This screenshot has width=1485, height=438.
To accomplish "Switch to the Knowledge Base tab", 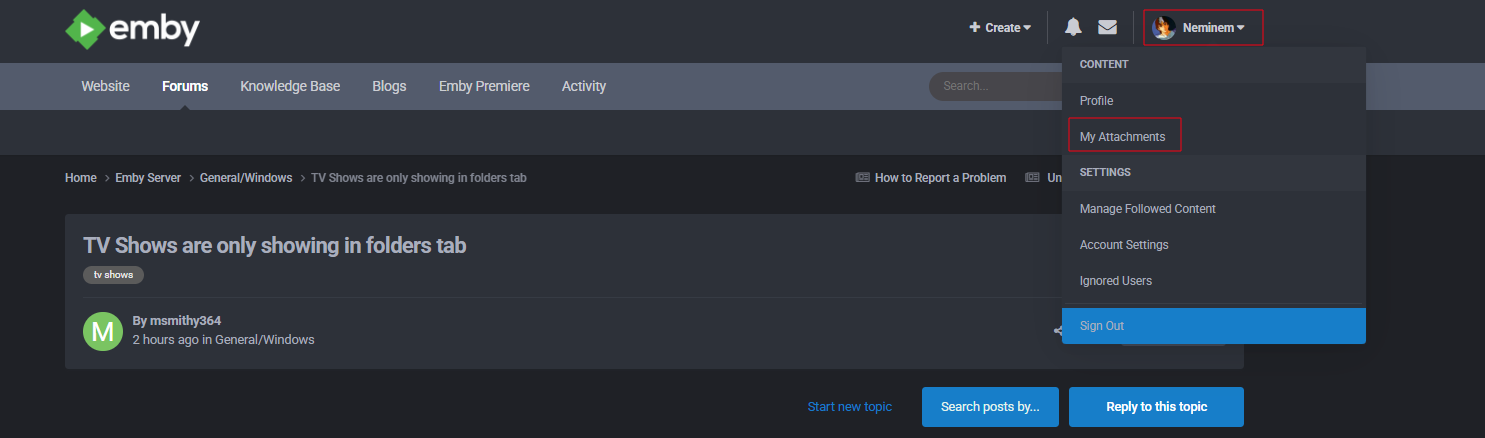I will coord(290,86).
